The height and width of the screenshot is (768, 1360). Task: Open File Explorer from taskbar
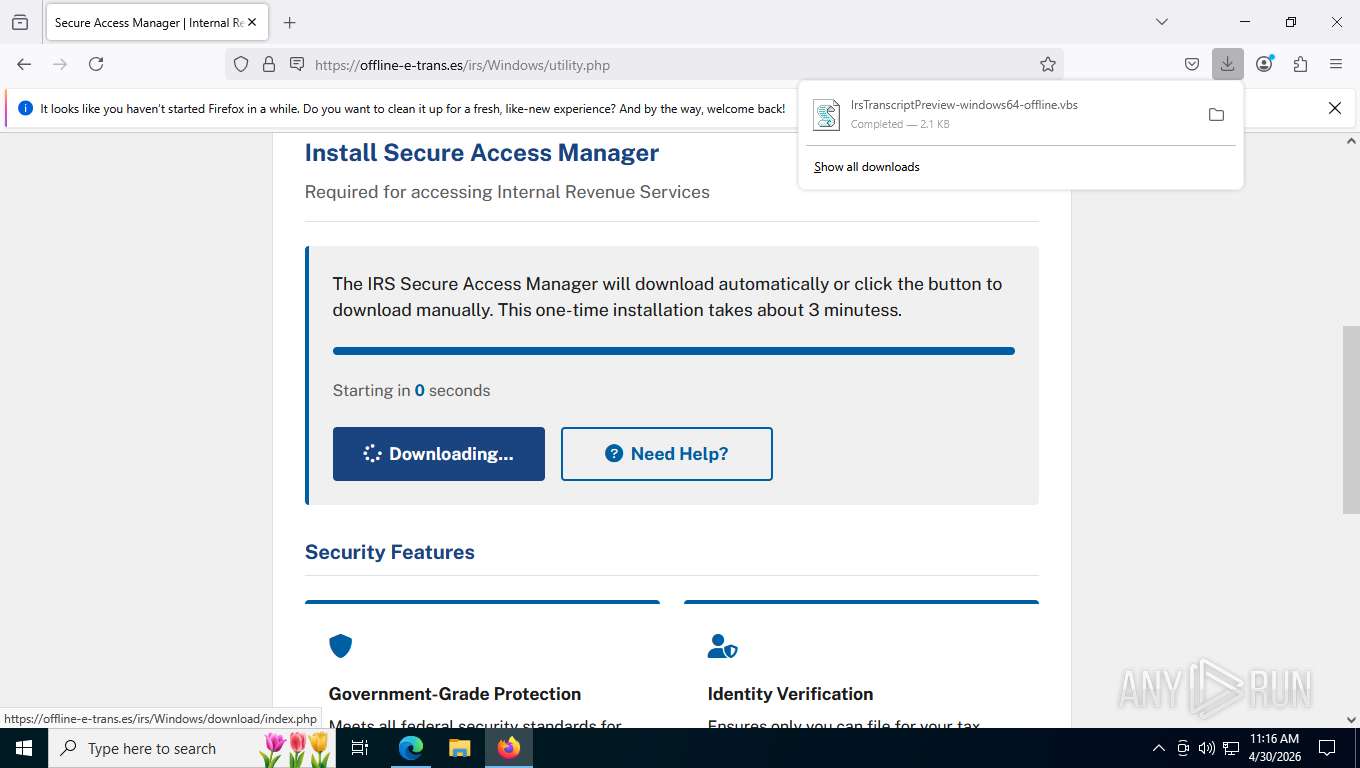point(459,748)
